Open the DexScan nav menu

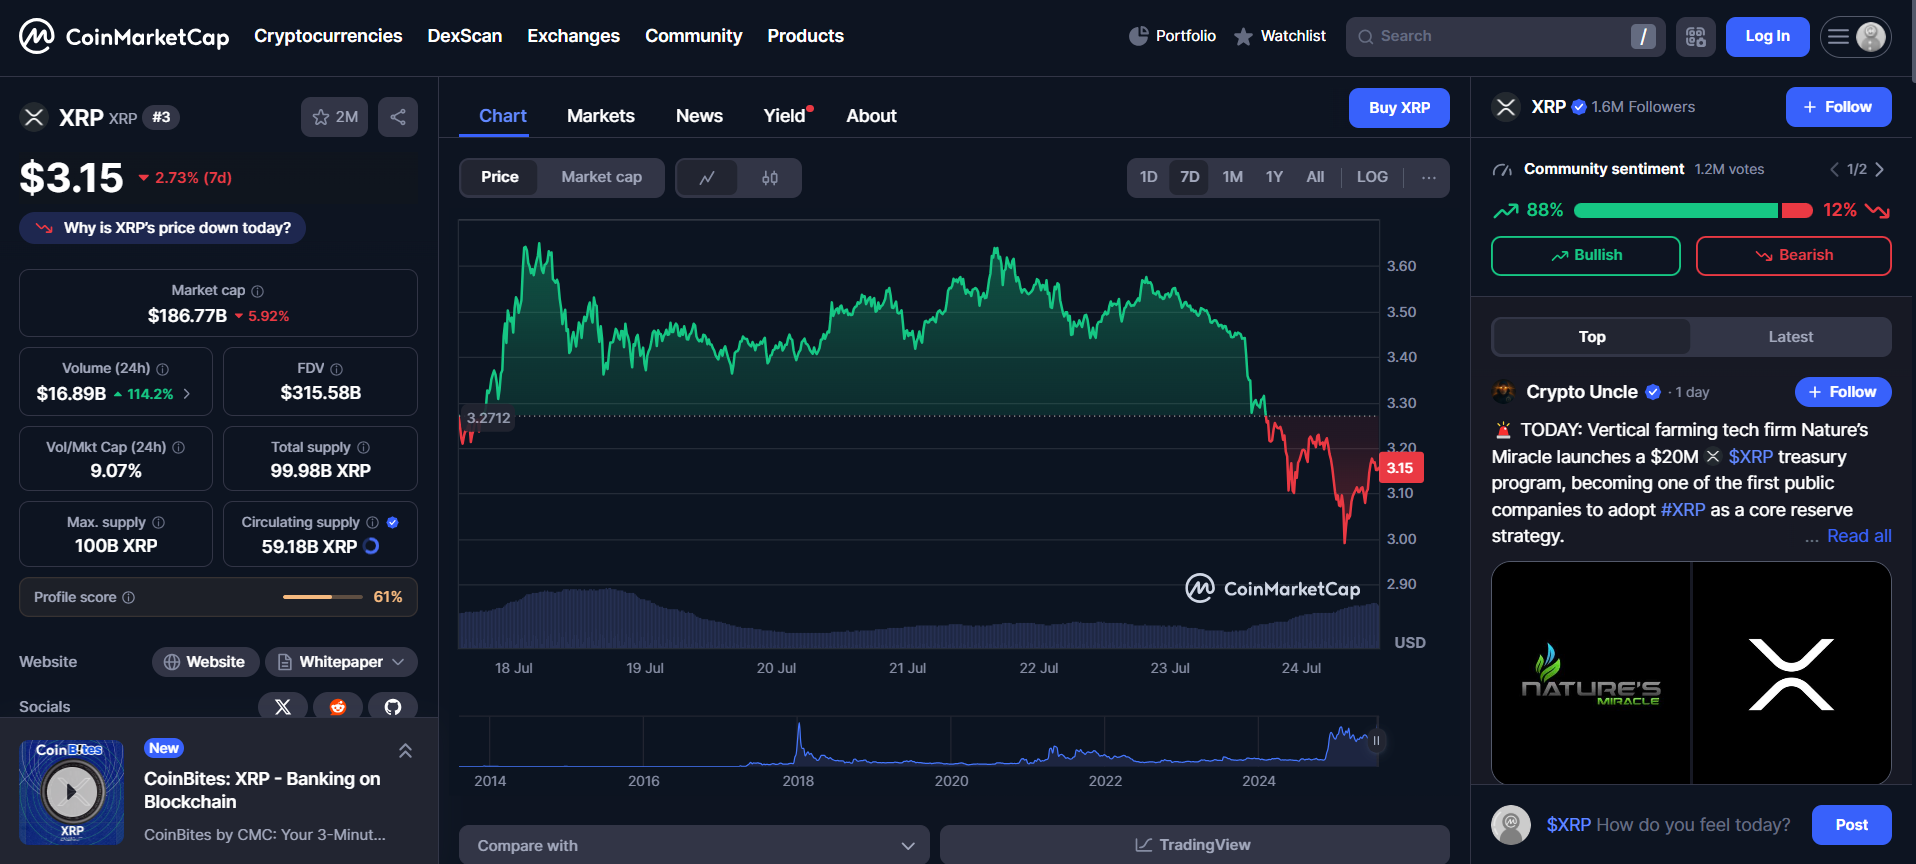[x=464, y=36]
